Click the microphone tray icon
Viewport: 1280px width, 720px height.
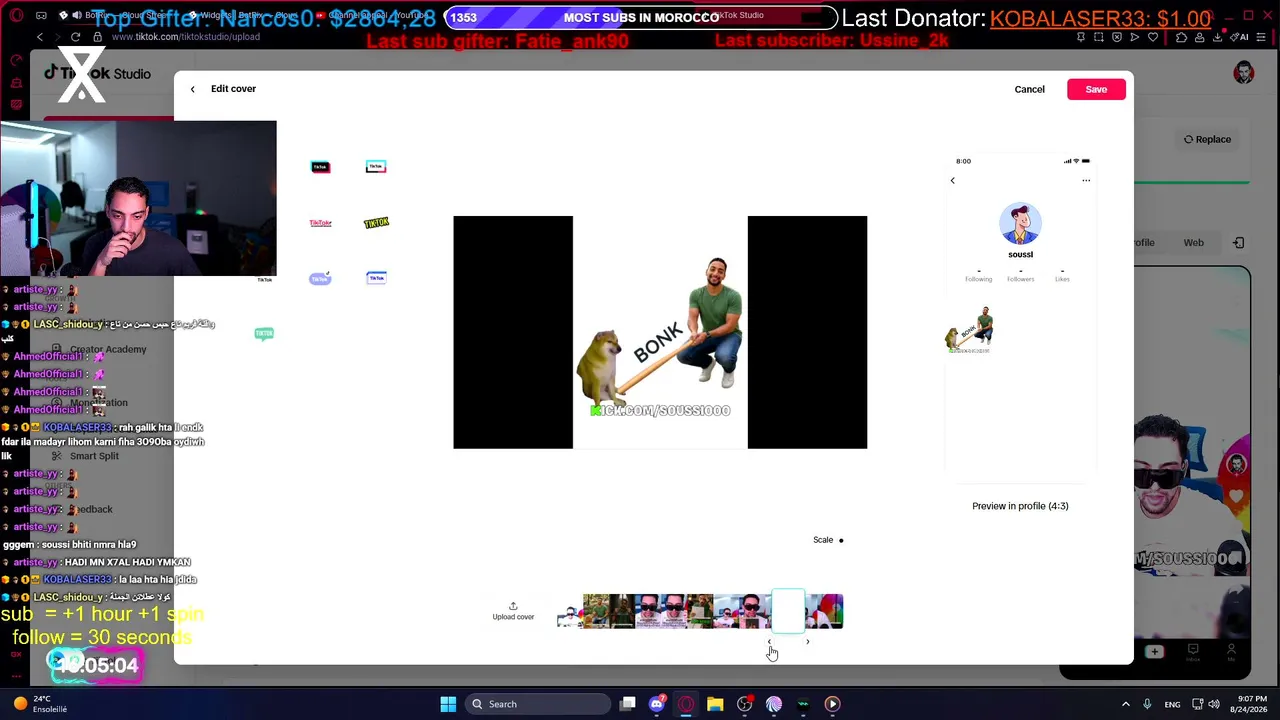(x=1147, y=704)
